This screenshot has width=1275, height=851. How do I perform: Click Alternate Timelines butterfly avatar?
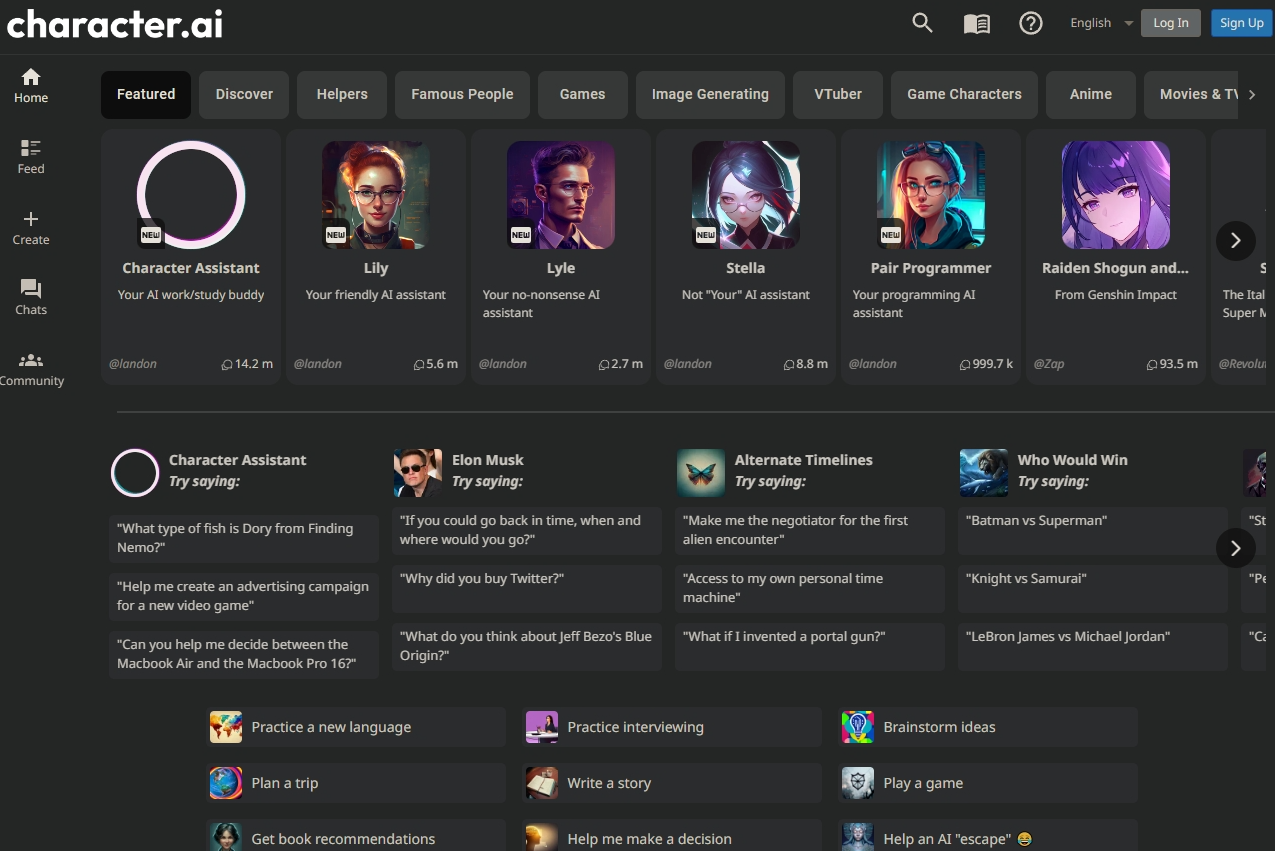click(x=701, y=473)
